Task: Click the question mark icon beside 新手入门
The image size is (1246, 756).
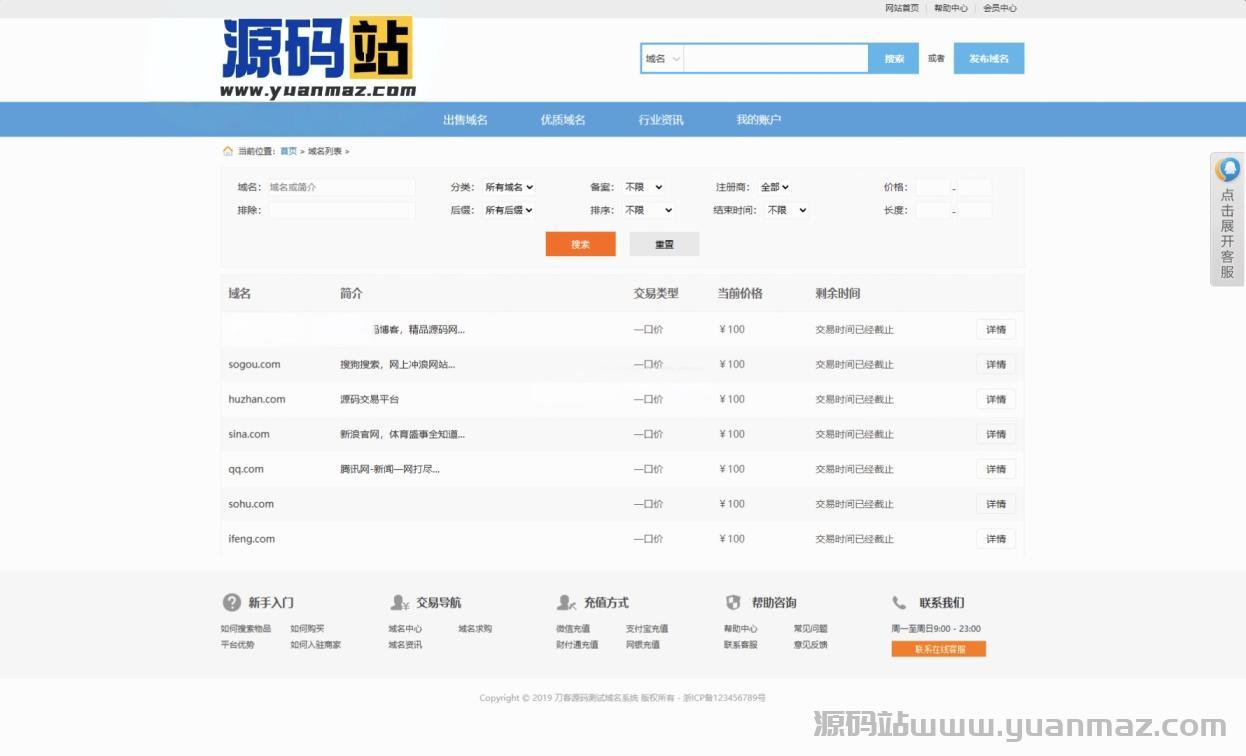Action: click(x=231, y=602)
